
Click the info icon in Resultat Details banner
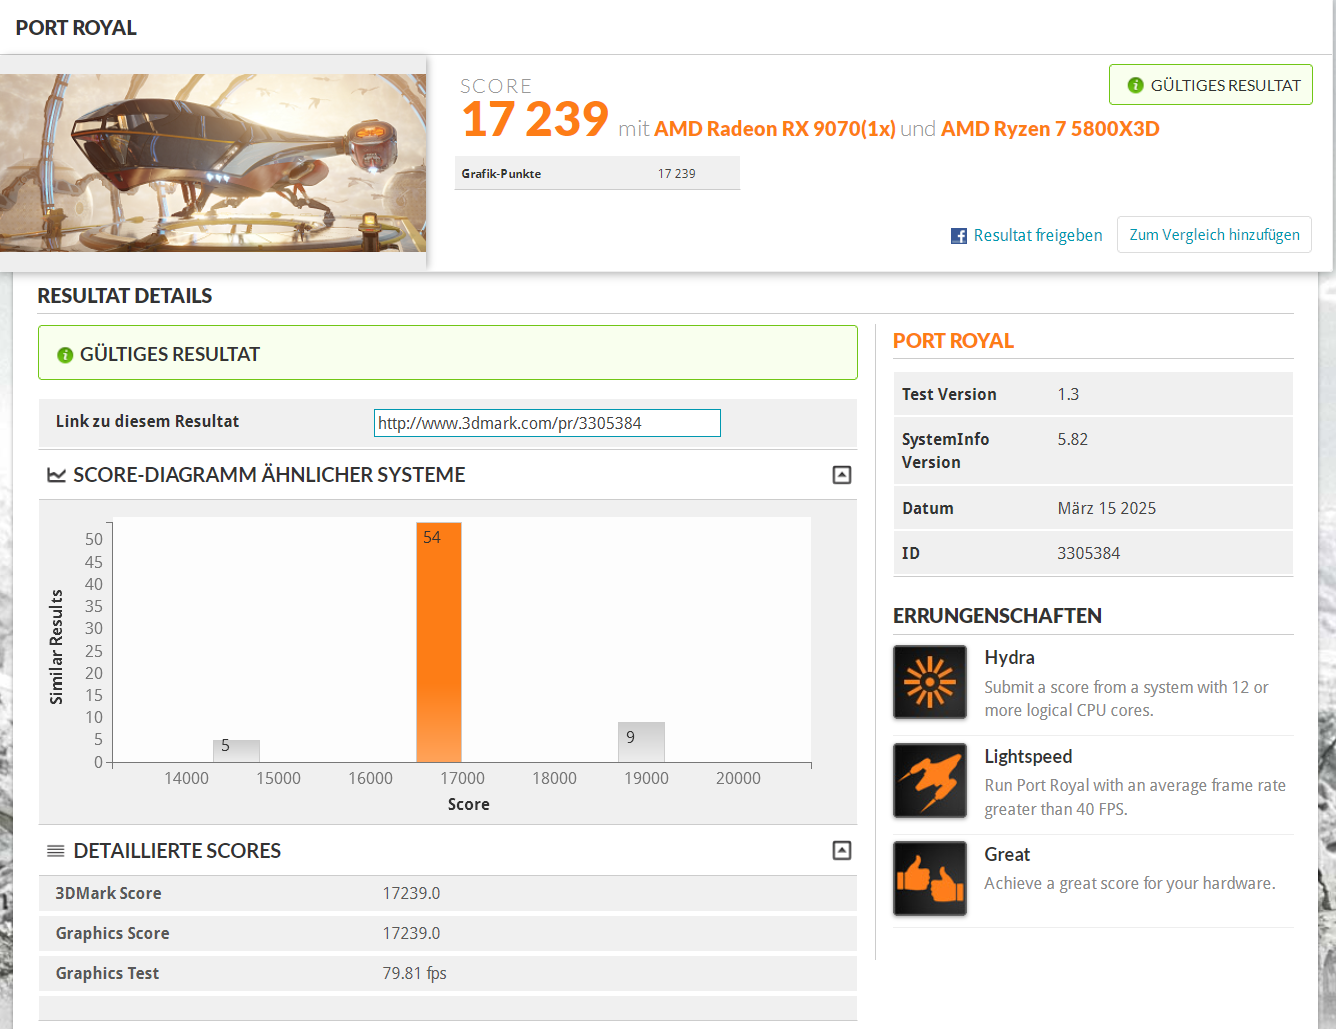pos(65,355)
